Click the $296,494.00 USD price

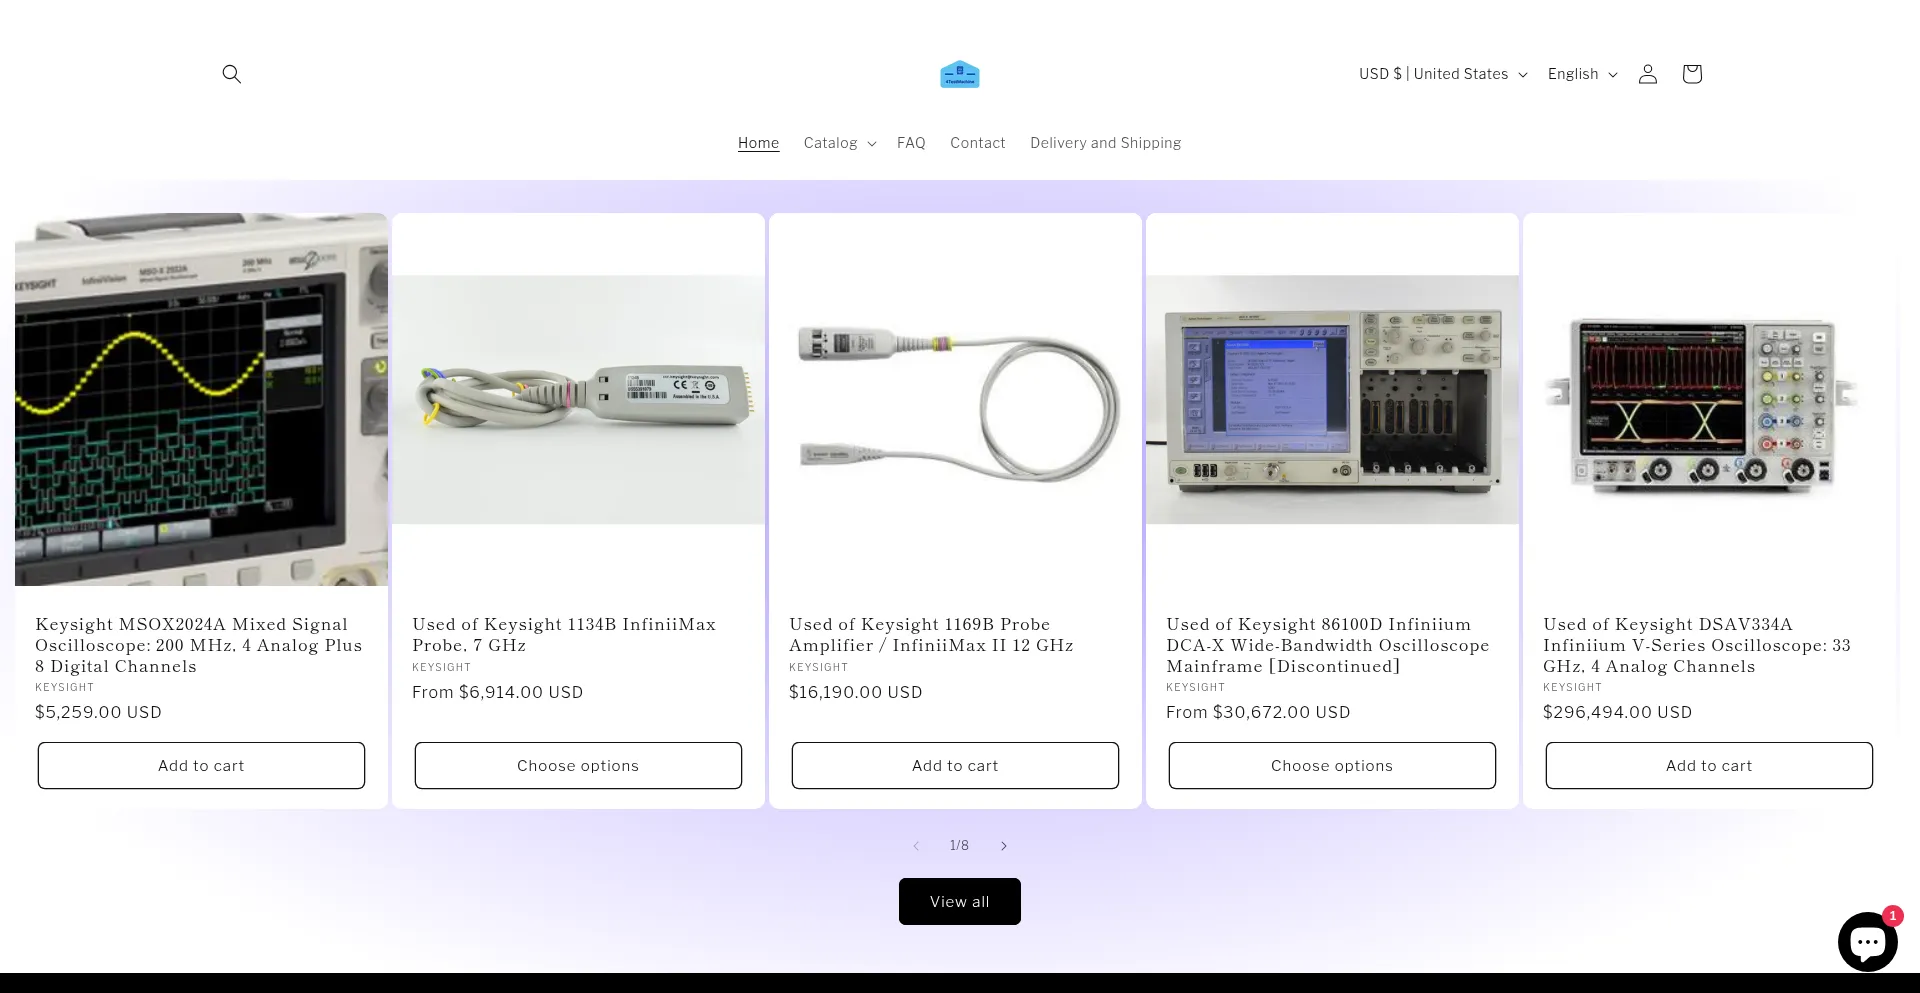[x=1617, y=712]
